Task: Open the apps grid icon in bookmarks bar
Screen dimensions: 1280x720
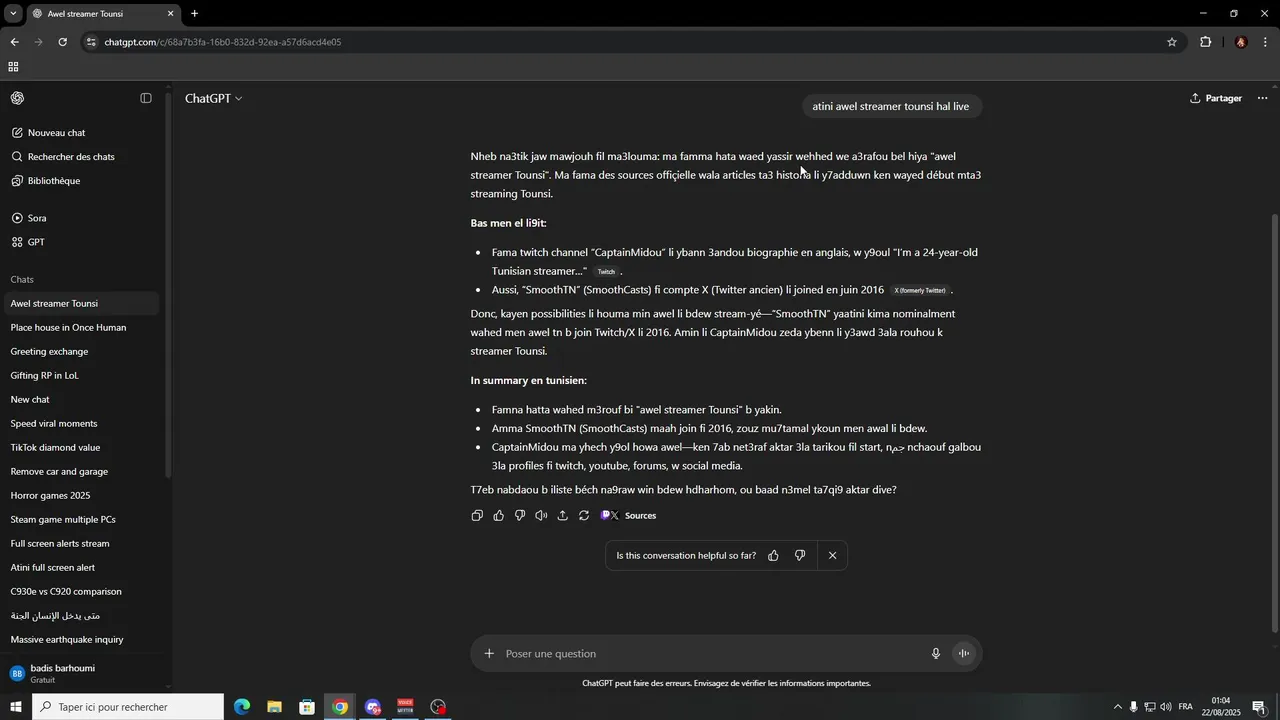Action: tap(13, 67)
